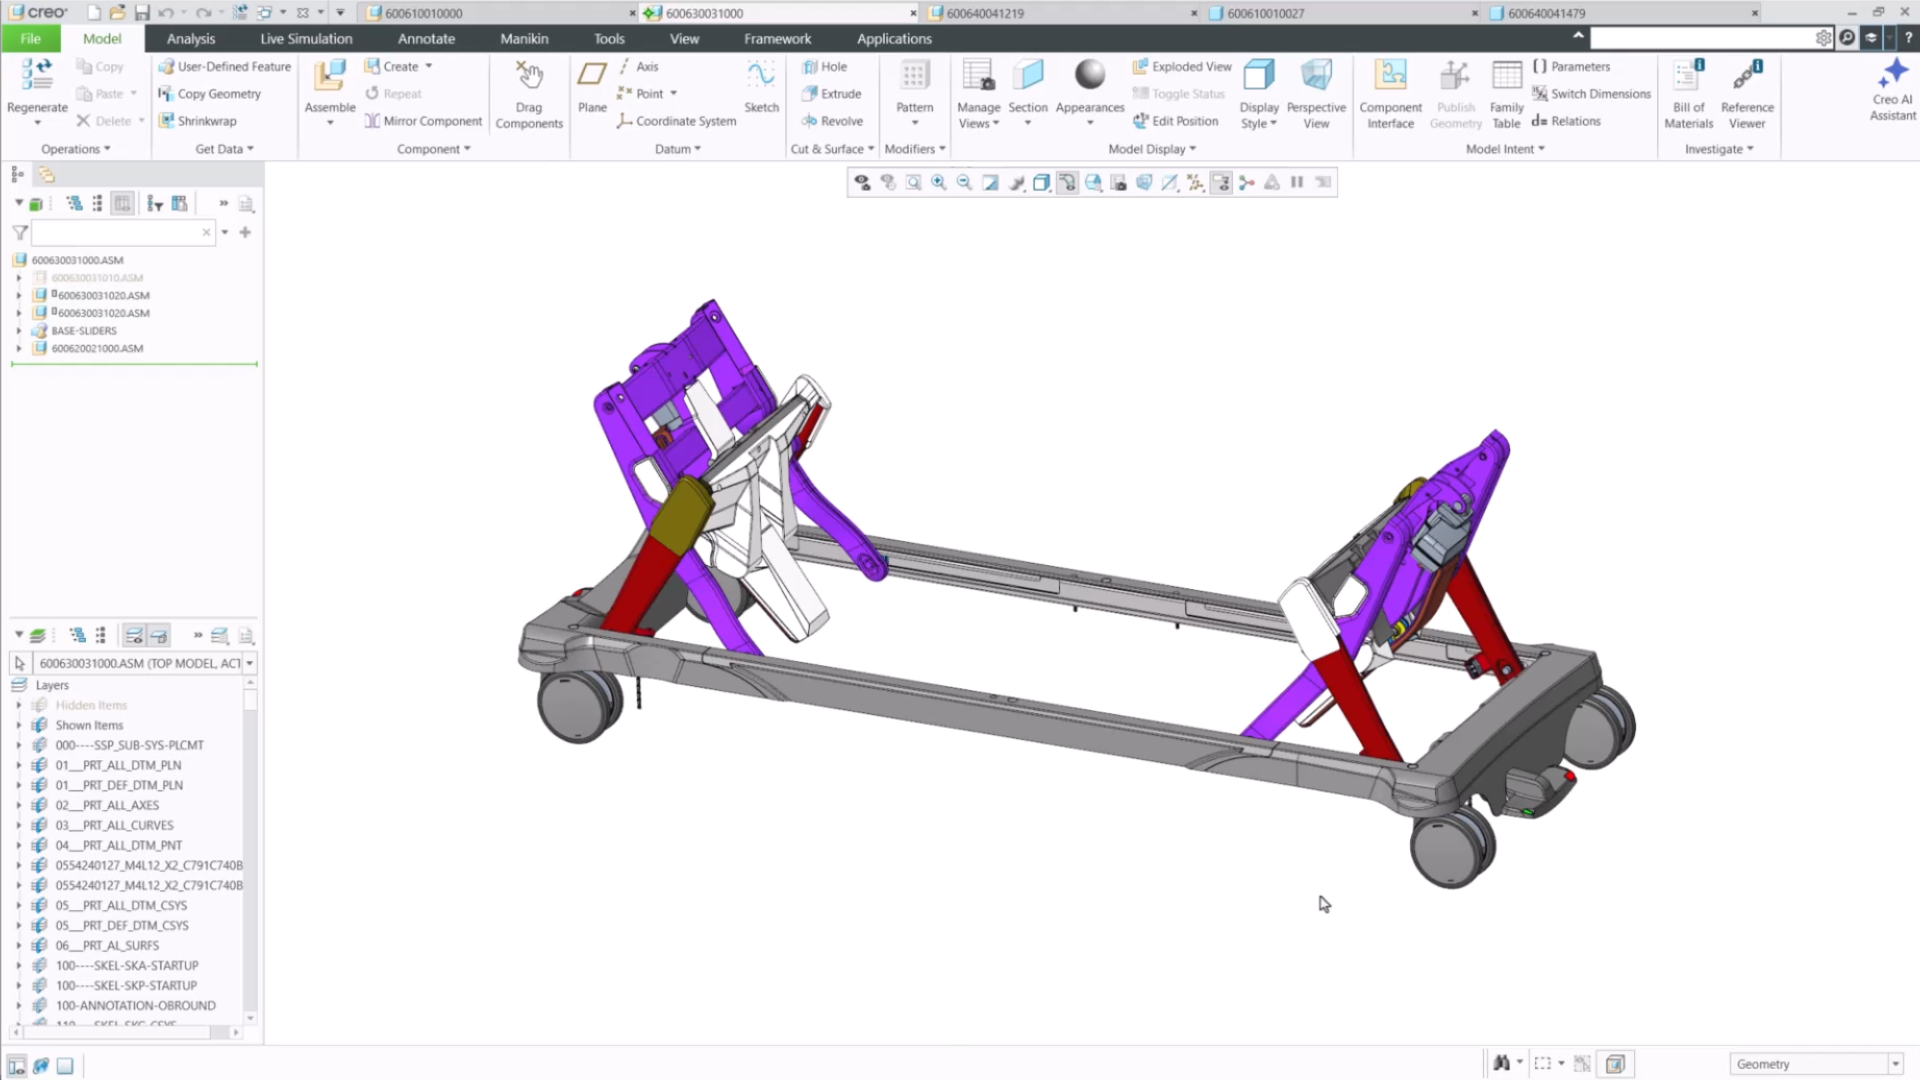
Task: Toggle Exploded View
Action: (1181, 66)
